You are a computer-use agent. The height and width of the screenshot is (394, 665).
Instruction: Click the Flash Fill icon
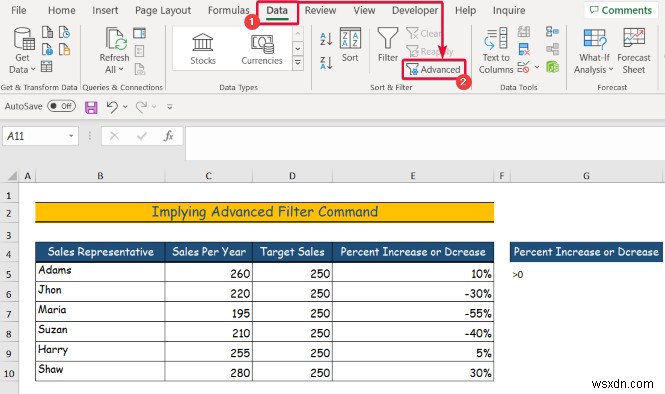(524, 32)
